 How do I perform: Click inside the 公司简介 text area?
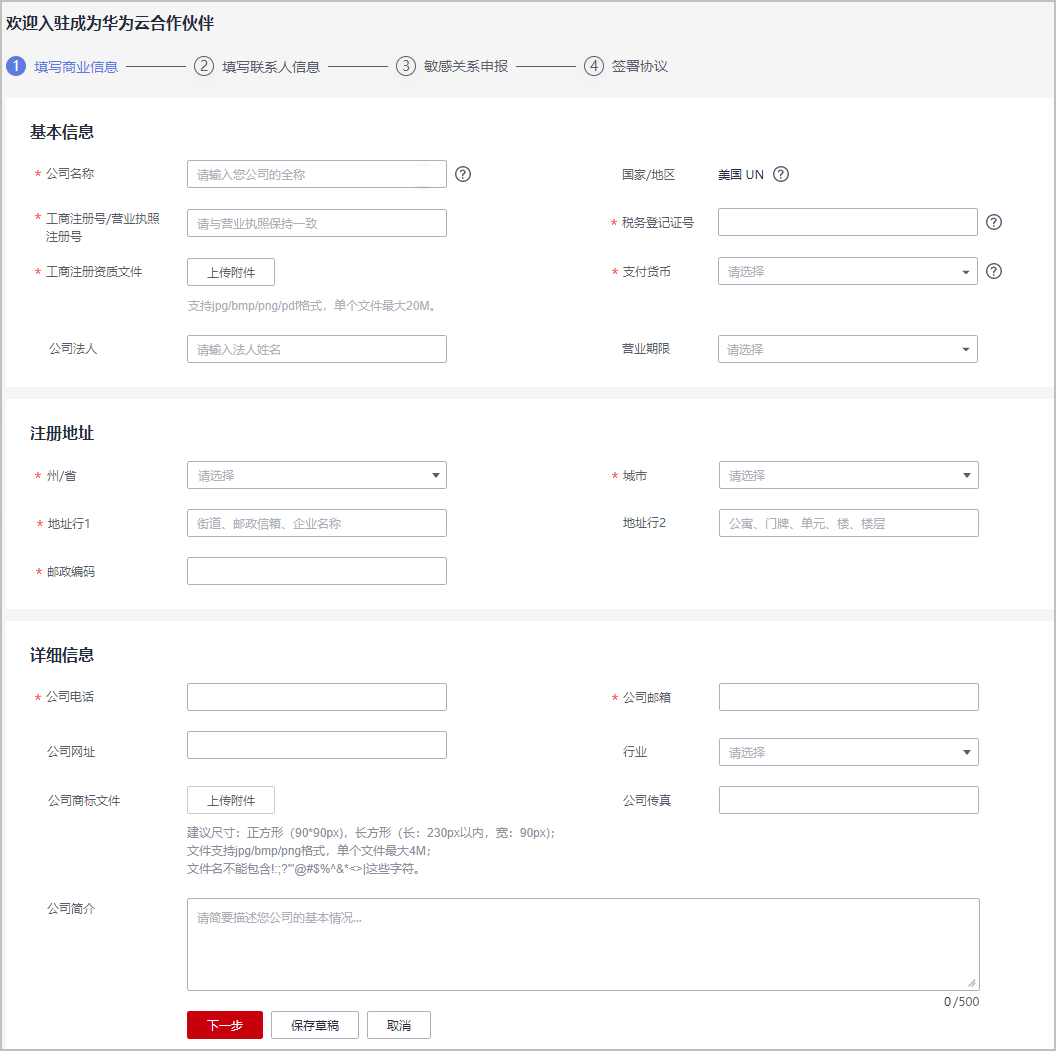coord(583,944)
